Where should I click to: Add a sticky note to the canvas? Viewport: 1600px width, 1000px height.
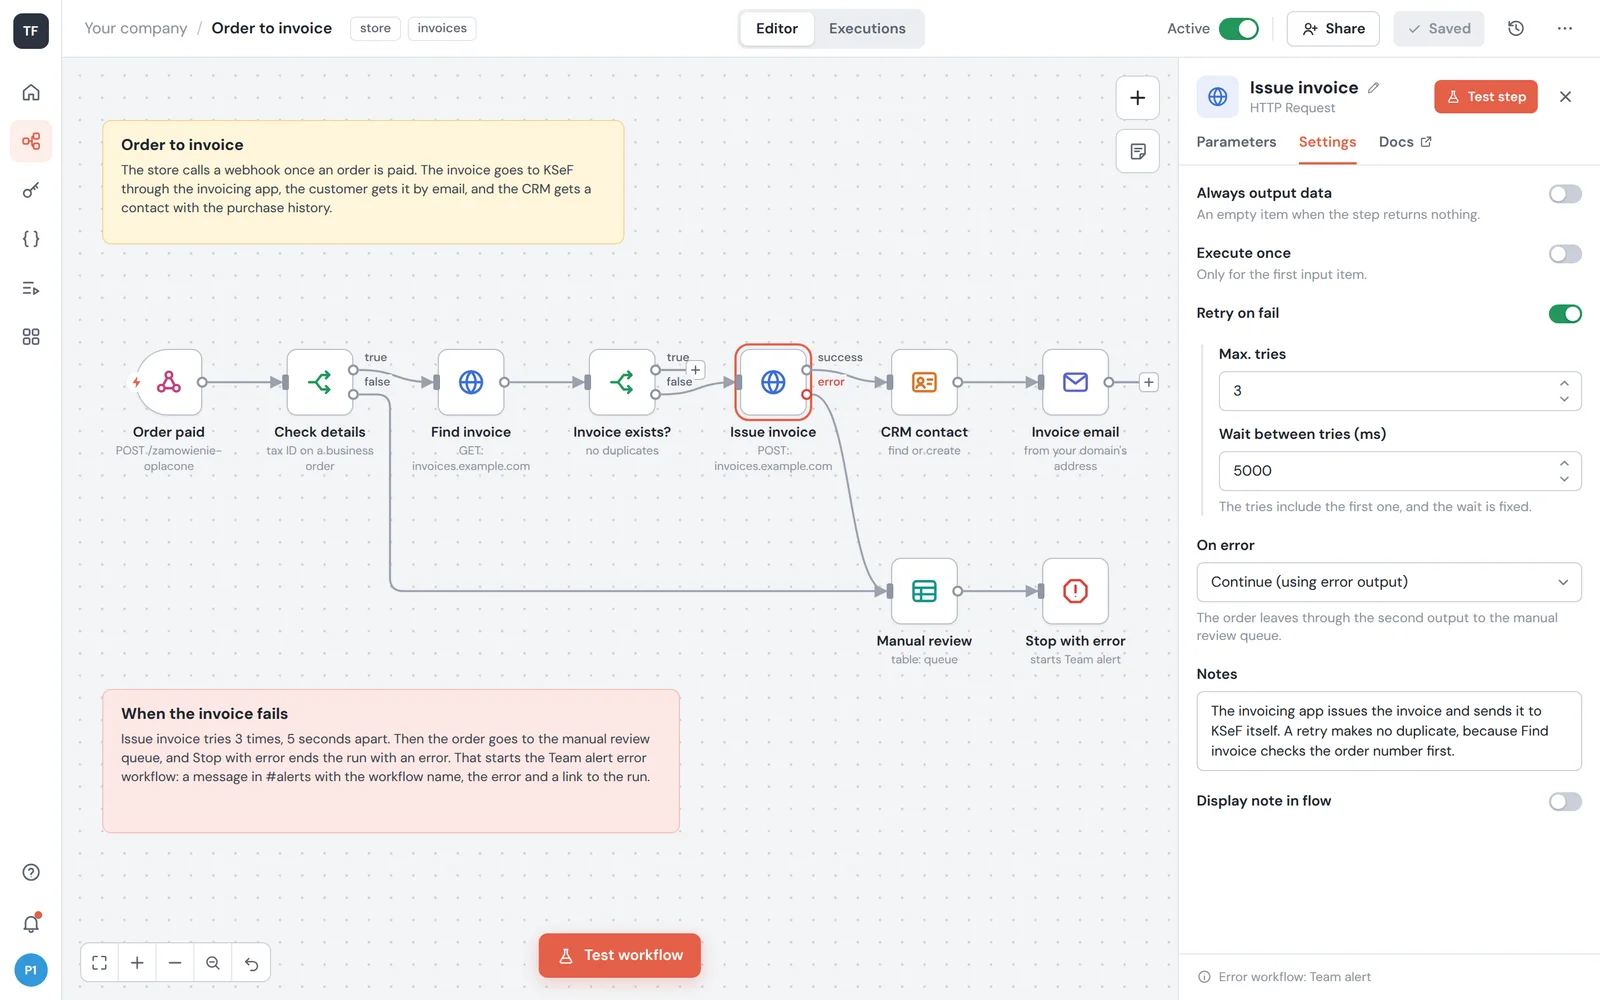(1137, 151)
